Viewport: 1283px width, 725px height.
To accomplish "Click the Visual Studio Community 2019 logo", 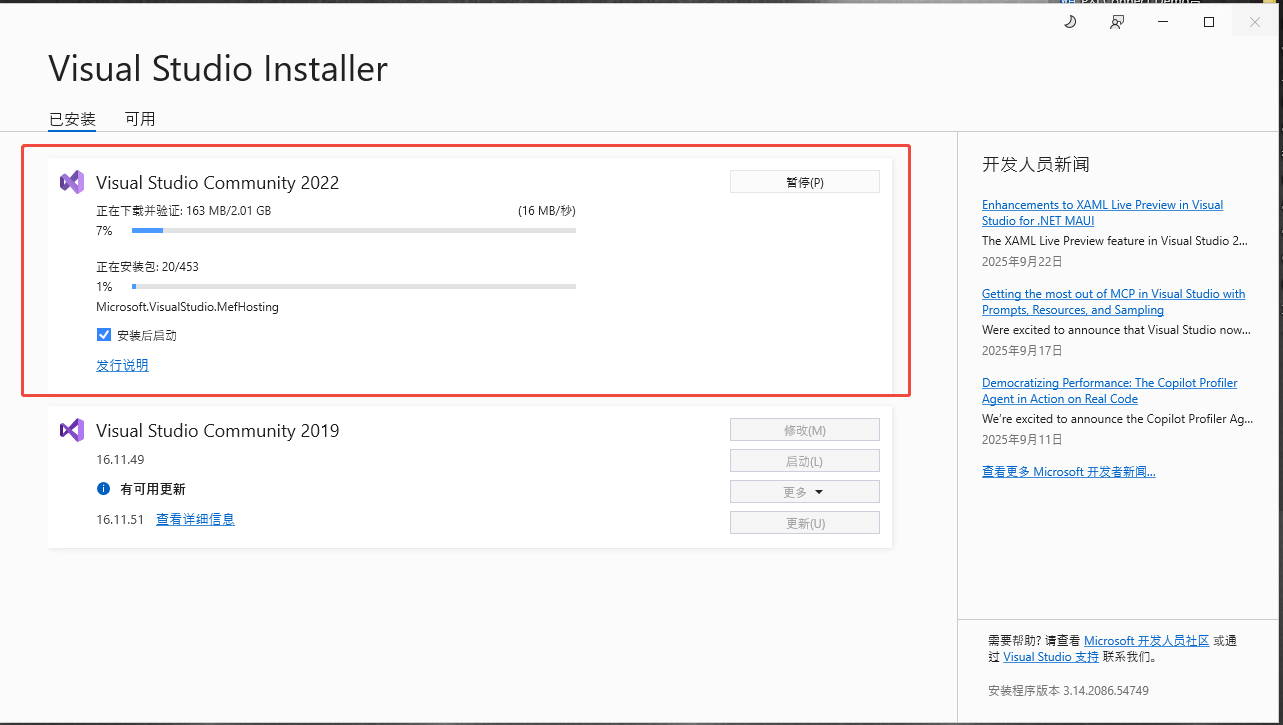I will pyautogui.click(x=71, y=430).
